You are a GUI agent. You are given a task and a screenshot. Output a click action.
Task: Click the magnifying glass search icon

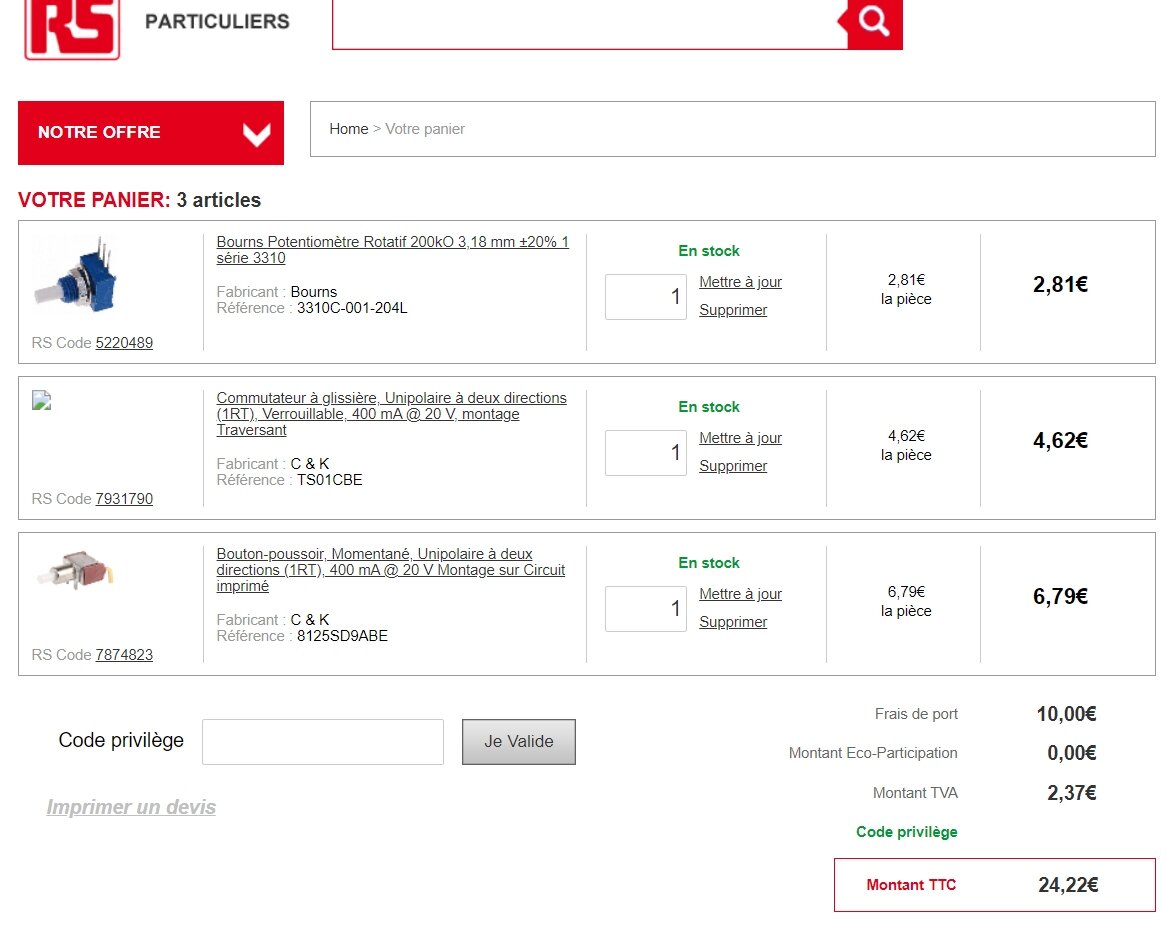(x=874, y=22)
